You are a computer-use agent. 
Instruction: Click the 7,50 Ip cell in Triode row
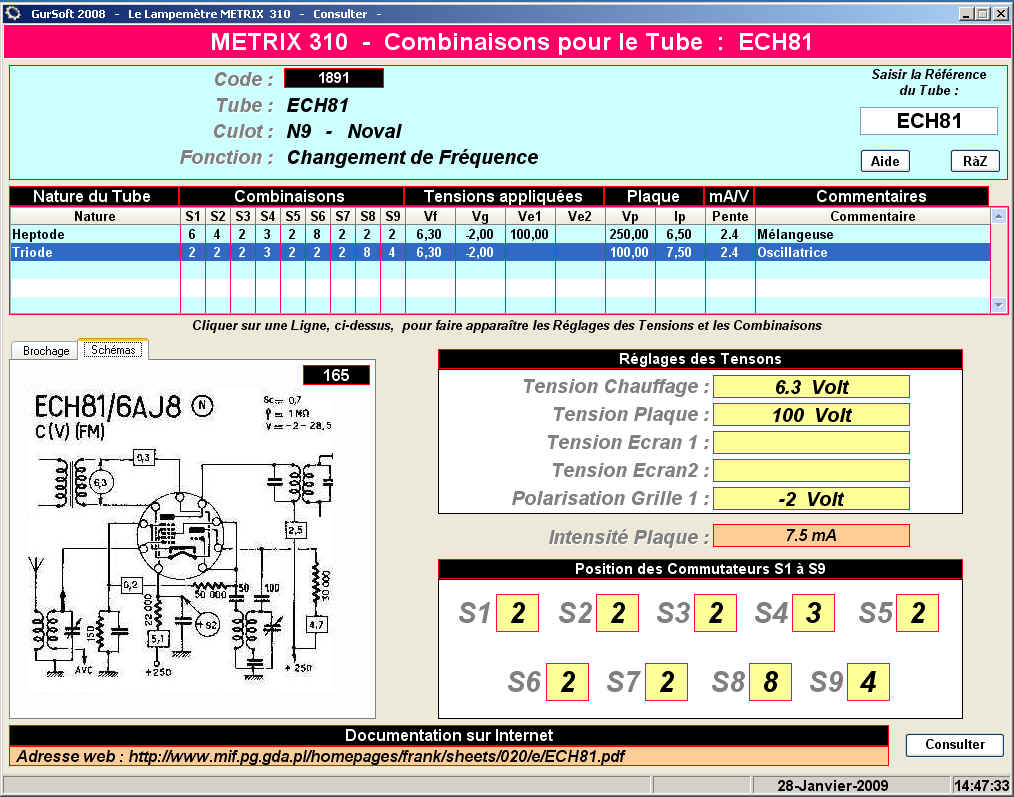click(680, 252)
